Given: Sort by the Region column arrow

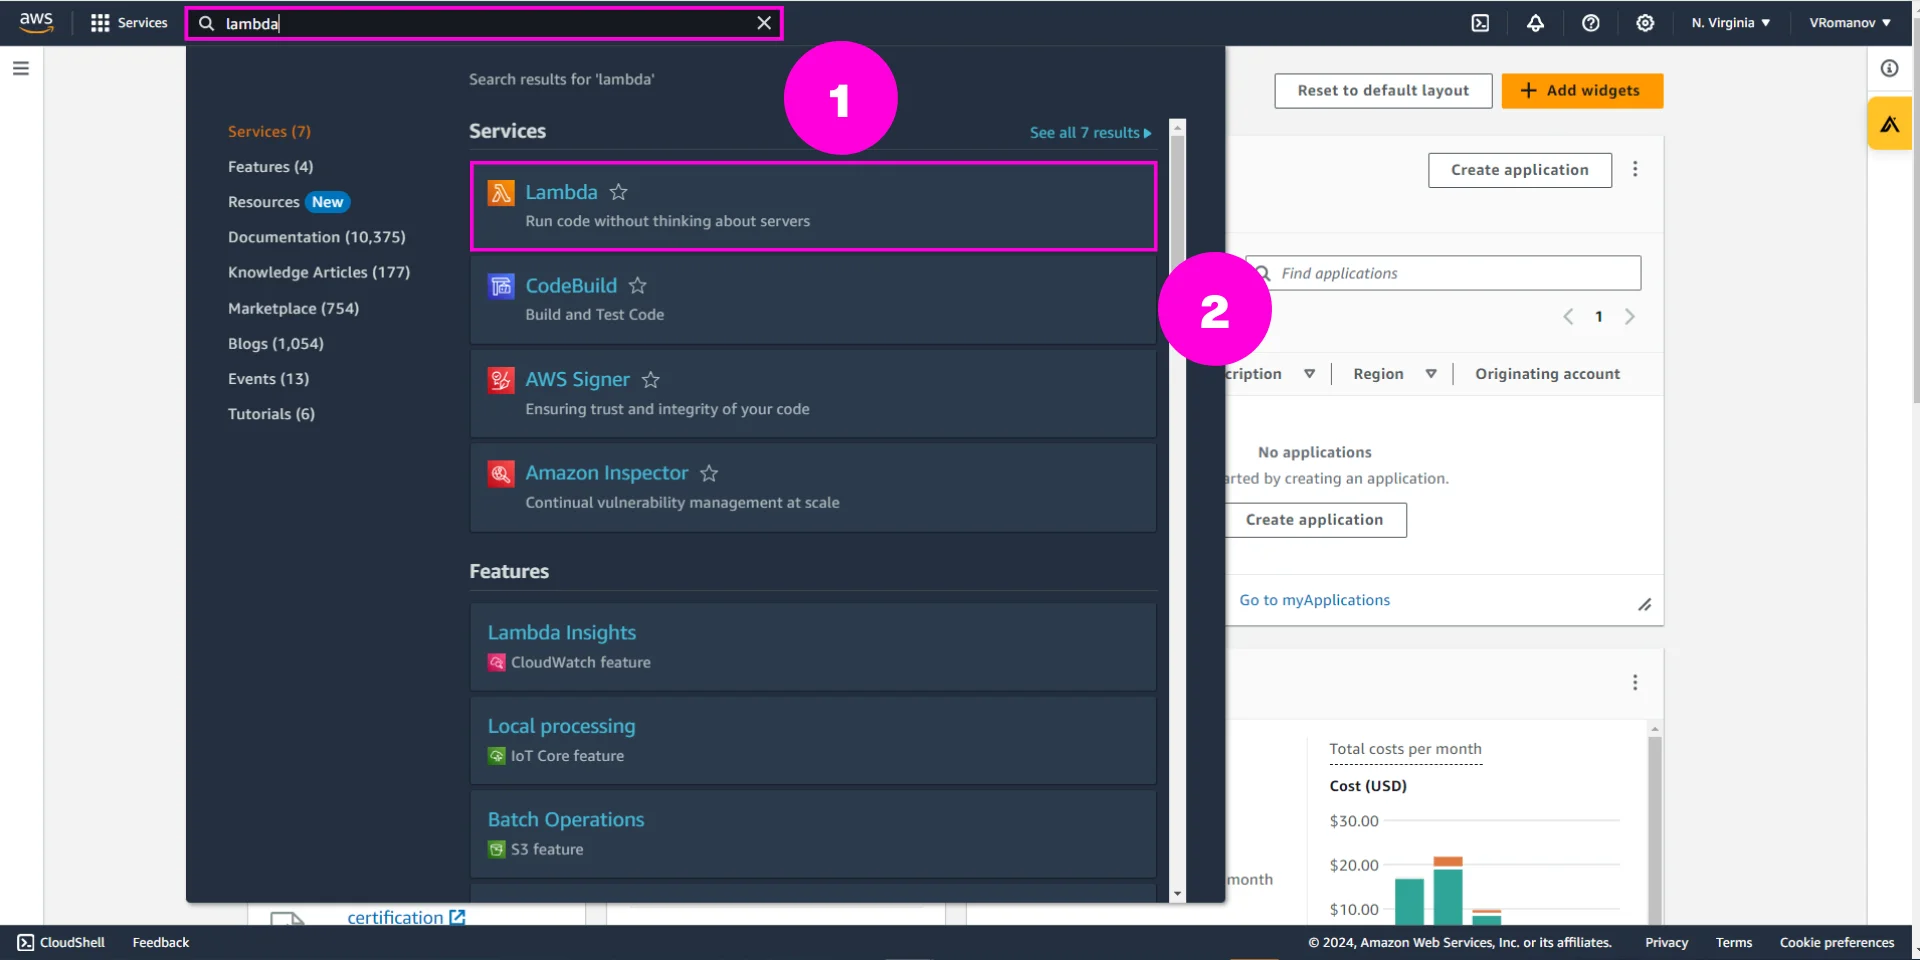Looking at the screenshot, I should click(1431, 374).
